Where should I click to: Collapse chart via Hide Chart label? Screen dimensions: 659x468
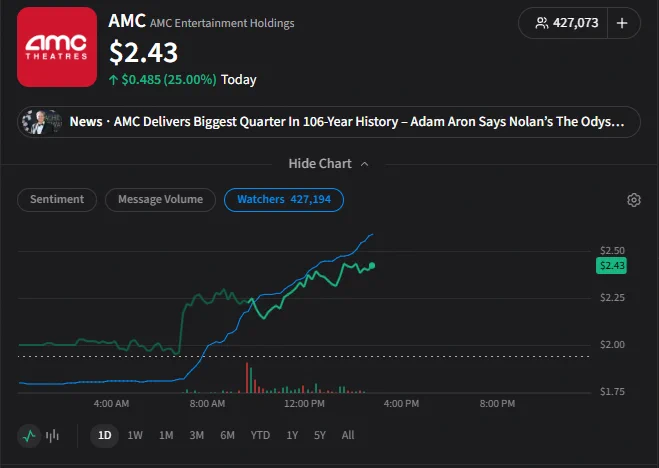coord(320,163)
